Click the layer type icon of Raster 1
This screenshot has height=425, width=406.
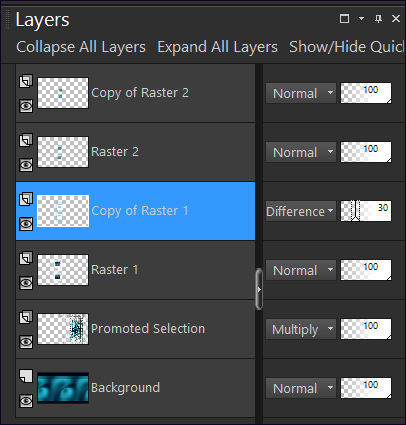[x=26, y=258]
